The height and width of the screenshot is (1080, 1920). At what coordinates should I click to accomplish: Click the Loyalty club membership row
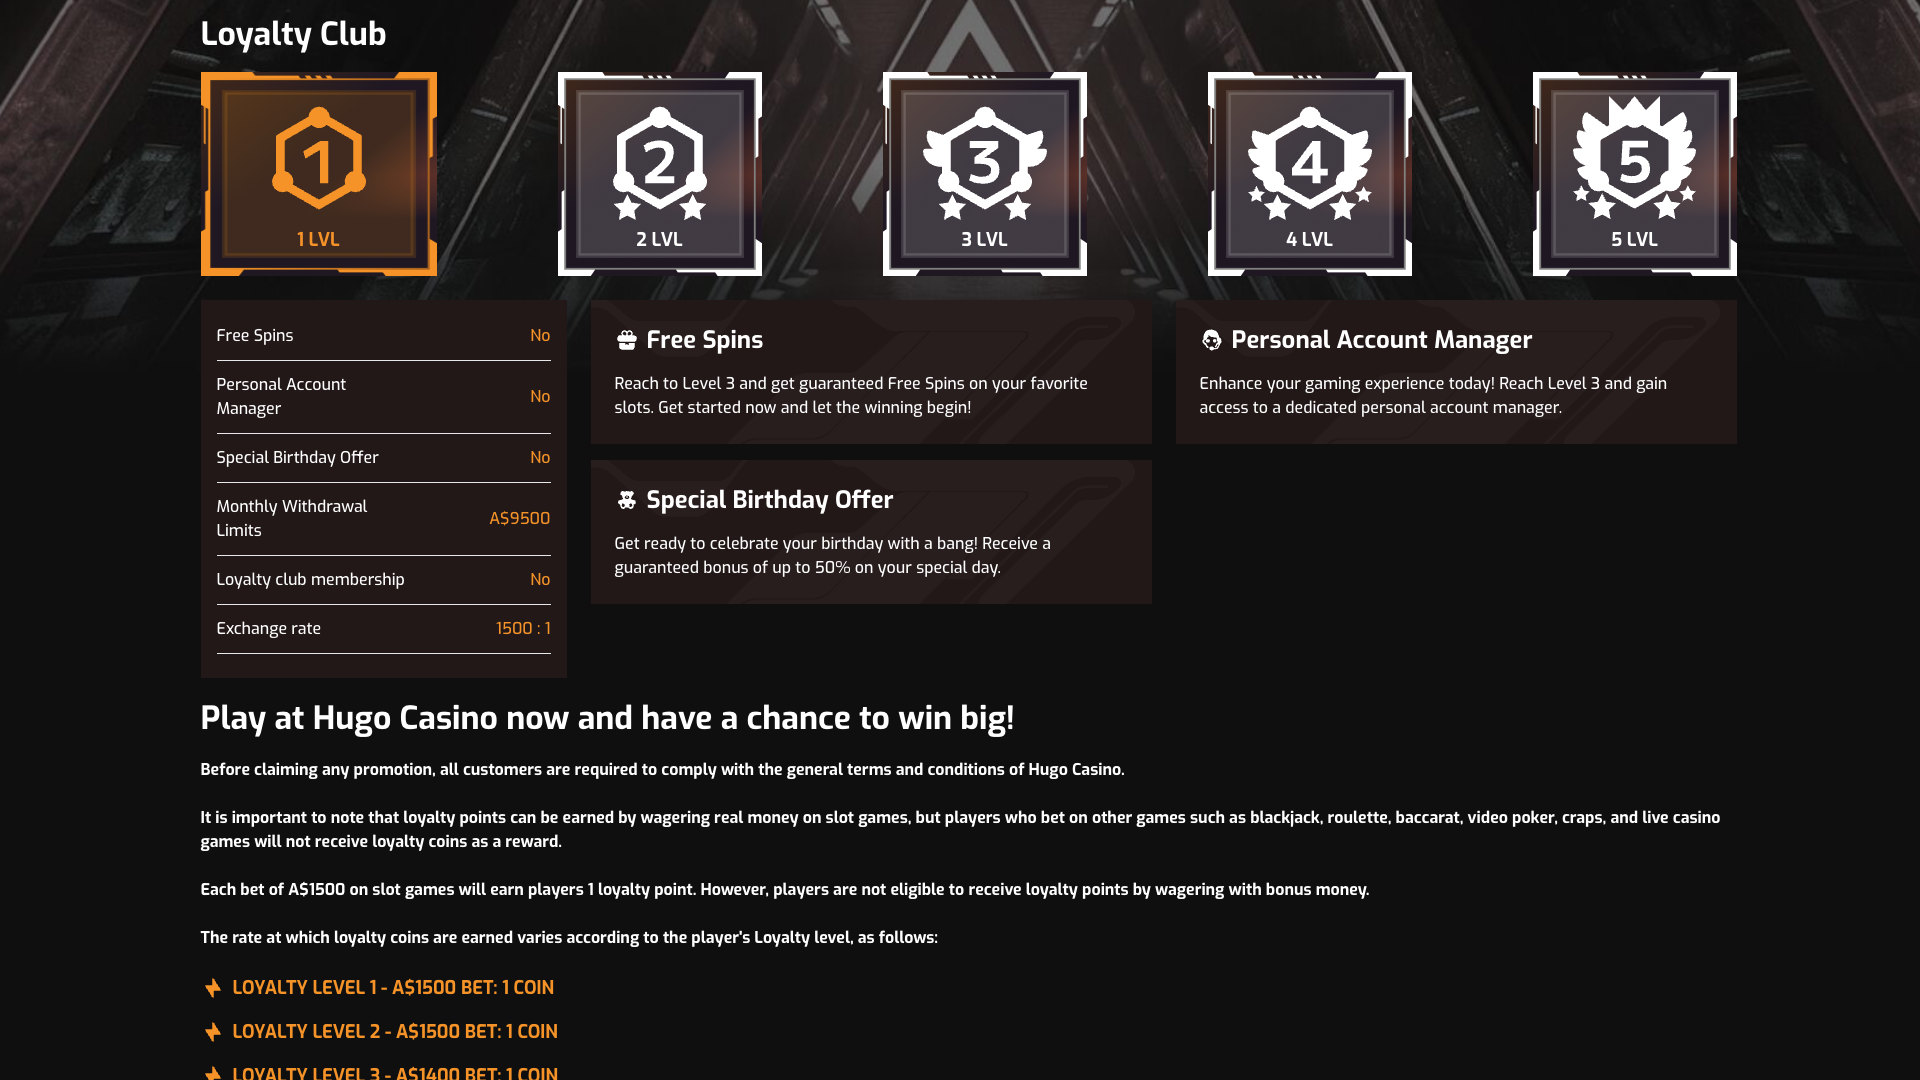tap(383, 580)
